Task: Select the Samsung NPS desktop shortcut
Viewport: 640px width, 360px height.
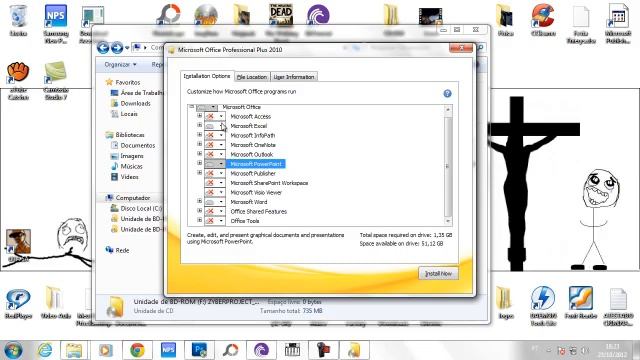Action: 56,24
